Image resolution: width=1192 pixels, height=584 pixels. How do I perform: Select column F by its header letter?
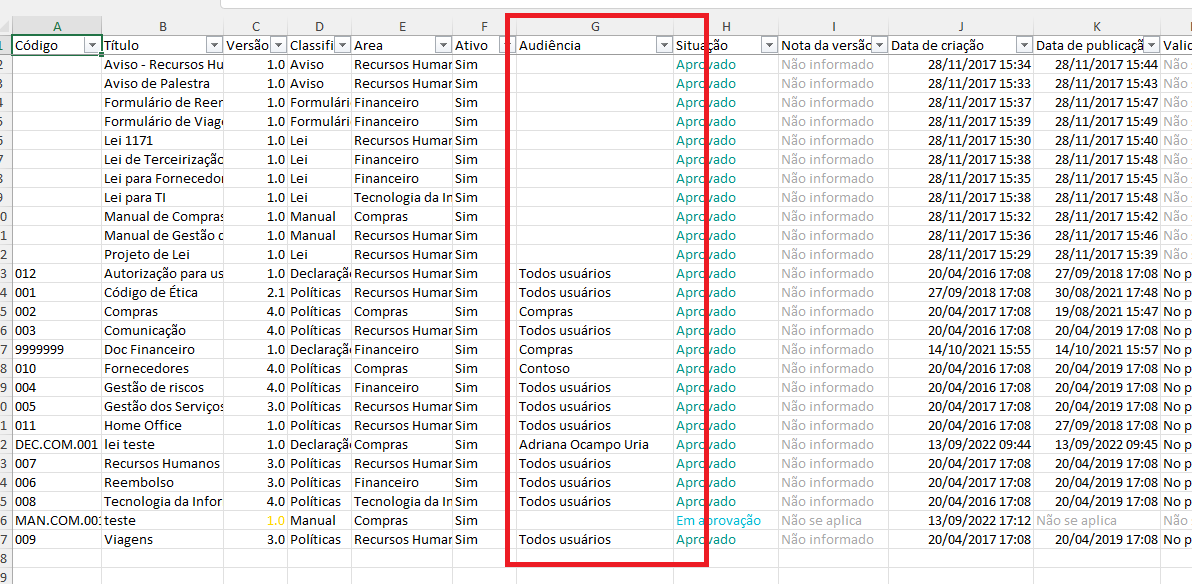pyautogui.click(x=484, y=27)
